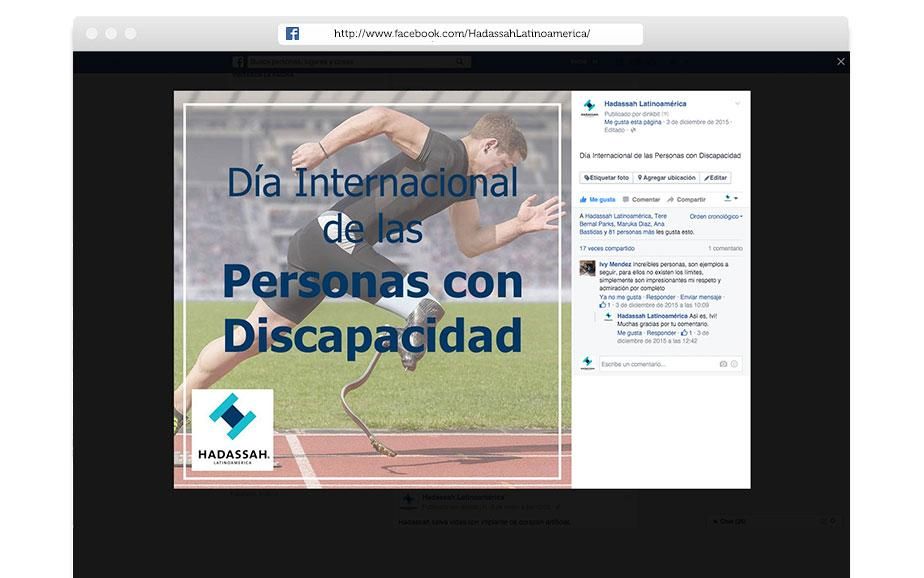
Task: Open the post-as identity dropdown next to Compartir
Action: click(x=731, y=199)
